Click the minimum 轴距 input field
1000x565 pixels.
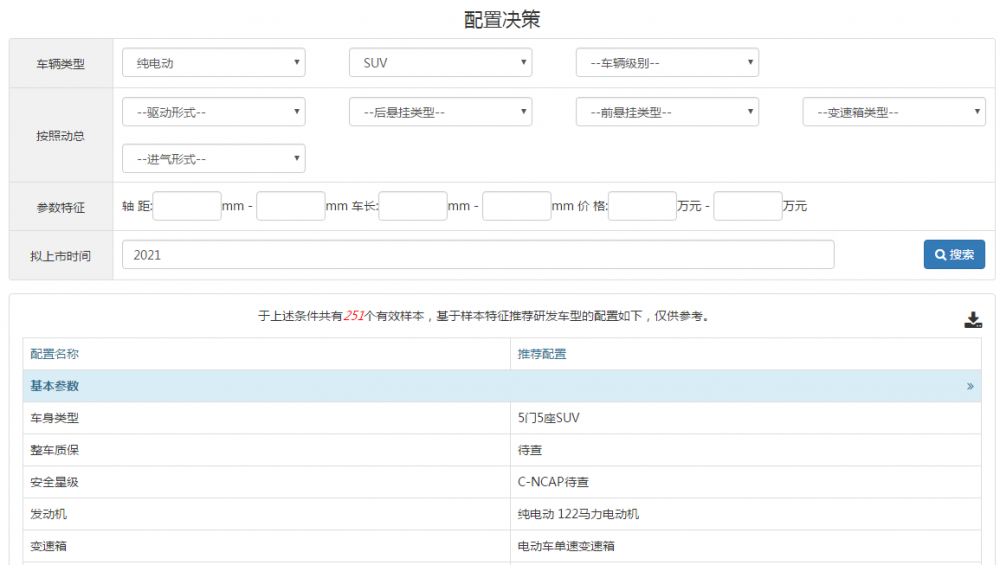coord(187,206)
